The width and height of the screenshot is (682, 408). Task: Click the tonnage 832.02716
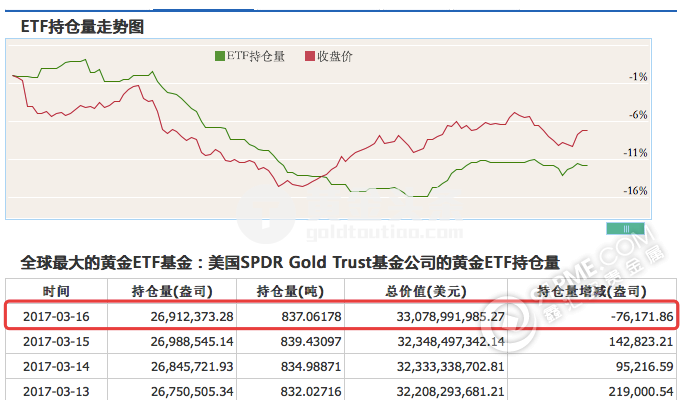(x=311, y=391)
